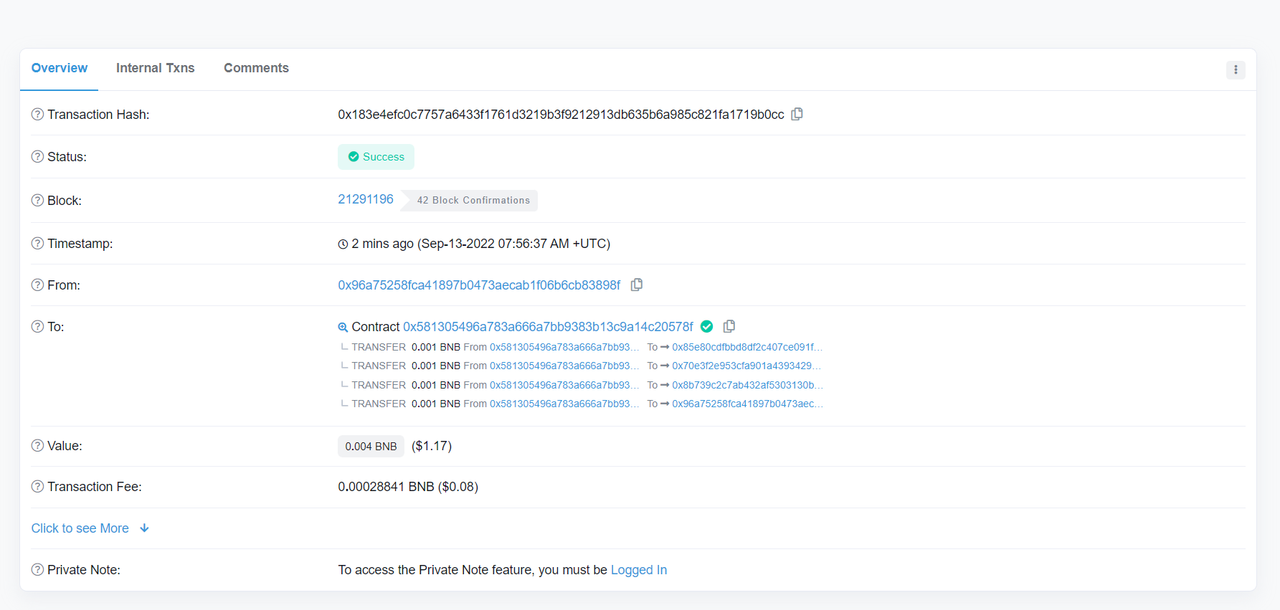This screenshot has width=1280, height=610.
Task: Copy the transaction hash to clipboard
Action: [797, 114]
